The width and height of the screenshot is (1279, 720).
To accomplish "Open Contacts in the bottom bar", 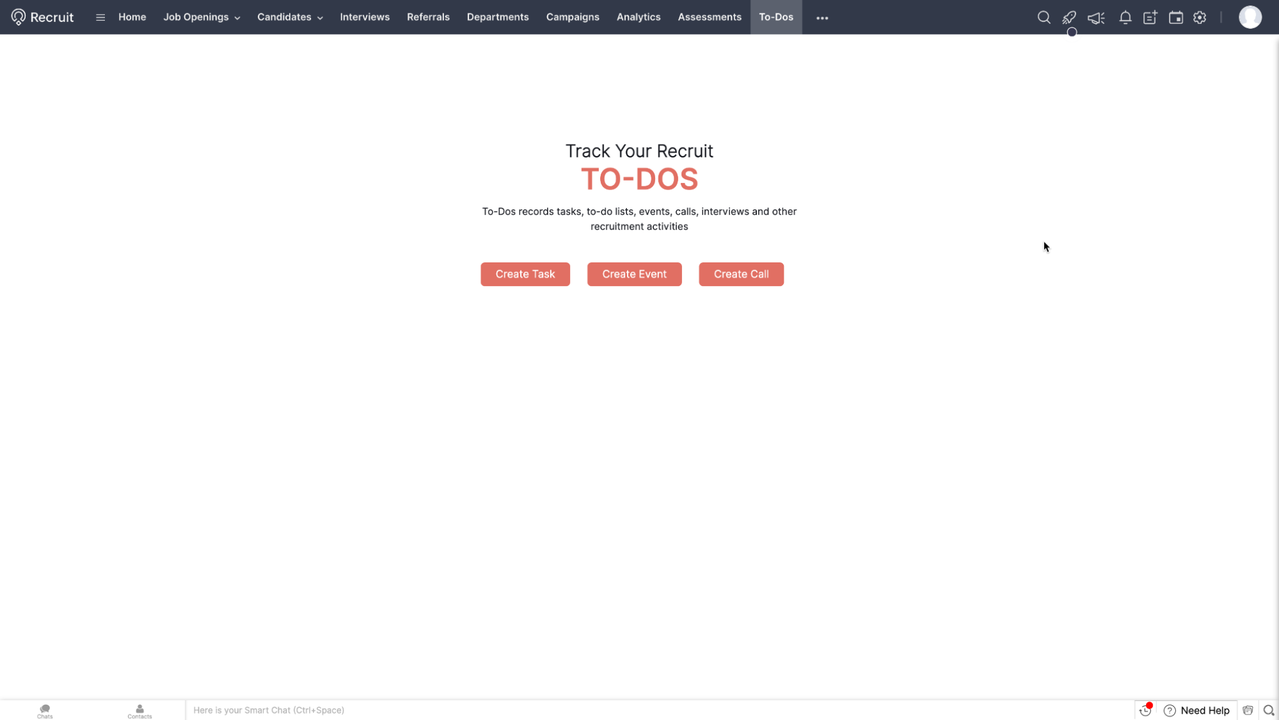I will coord(140,711).
